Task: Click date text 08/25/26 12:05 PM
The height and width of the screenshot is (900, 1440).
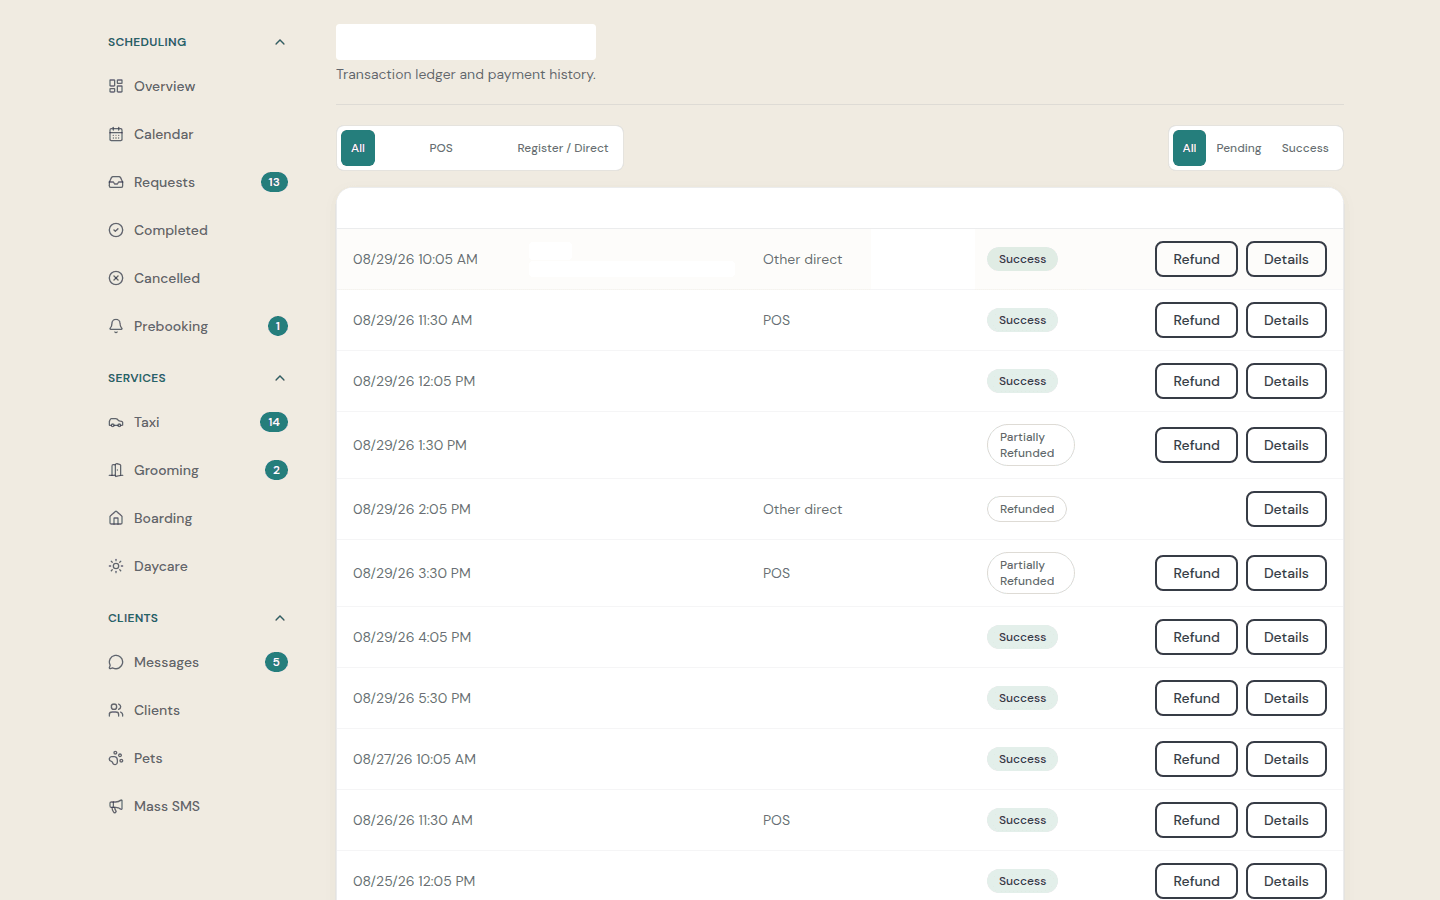Action: [414, 881]
